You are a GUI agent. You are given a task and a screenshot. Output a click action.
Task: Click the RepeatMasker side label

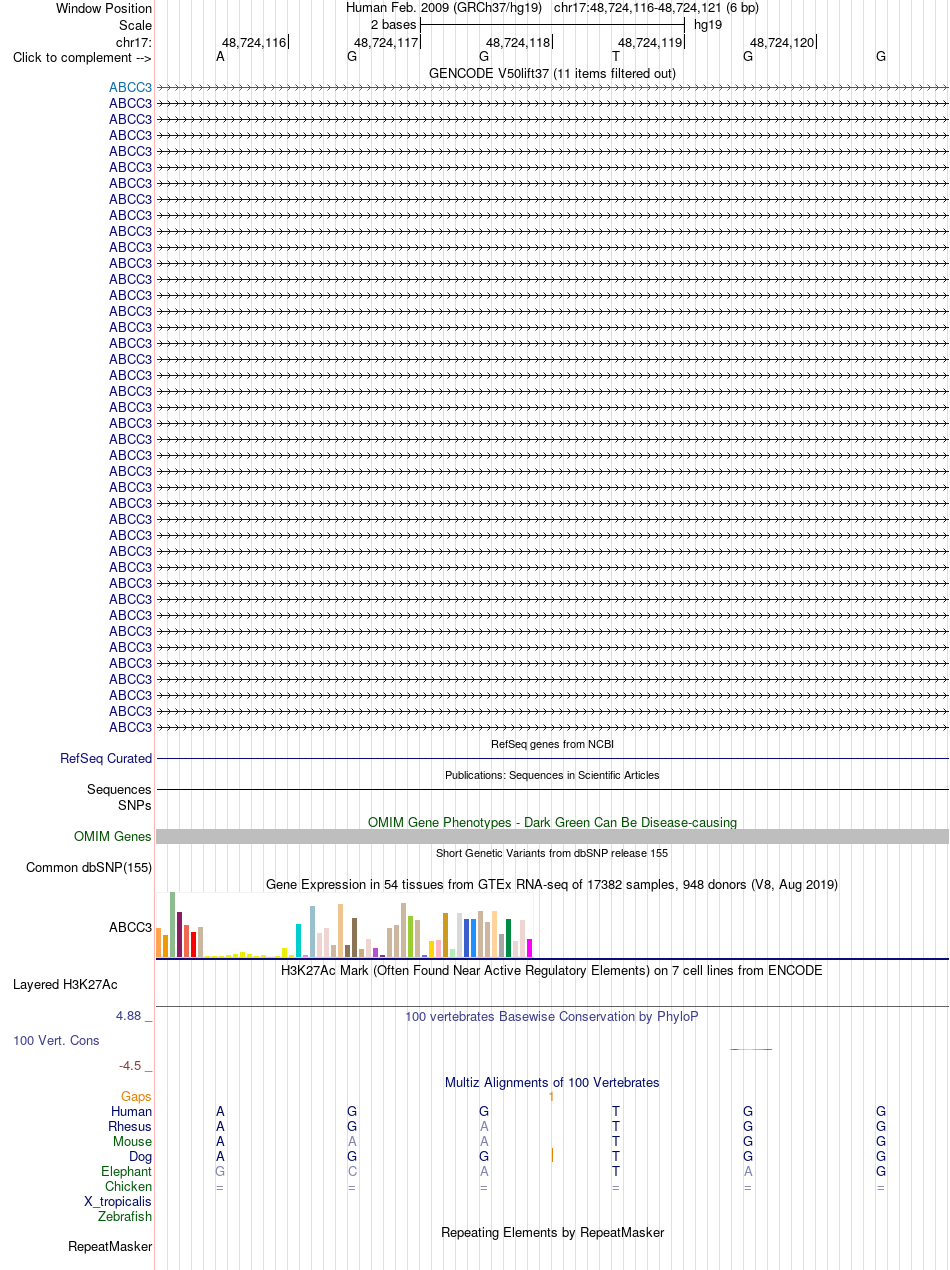[110, 1246]
